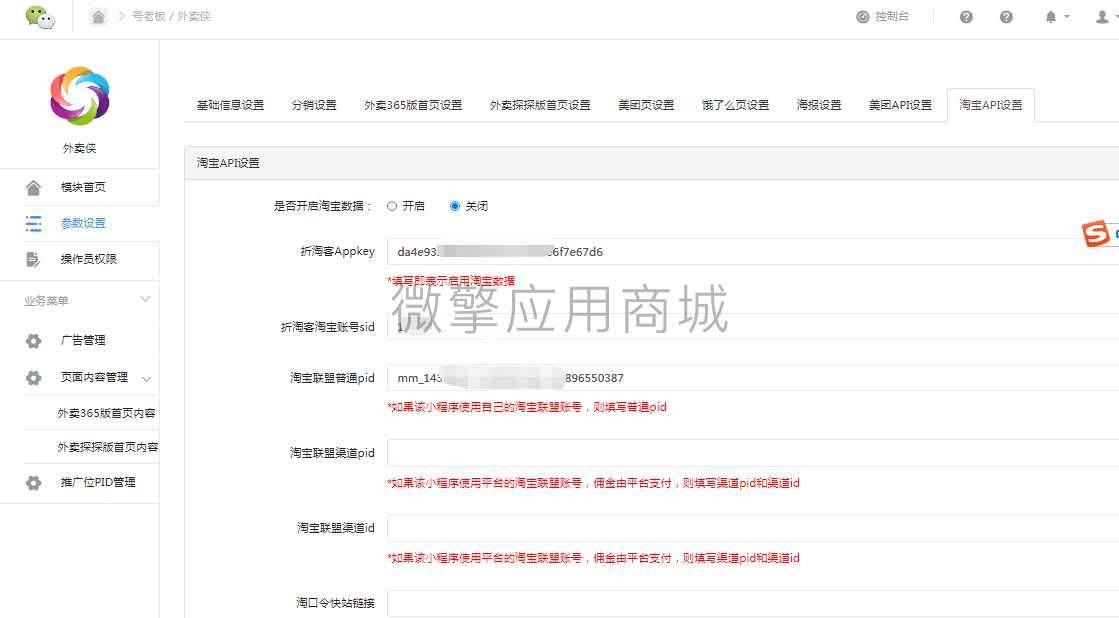This screenshot has height=618, width=1119.
Task: Click the 号老板 breadcrumb text
Action: pos(148,16)
